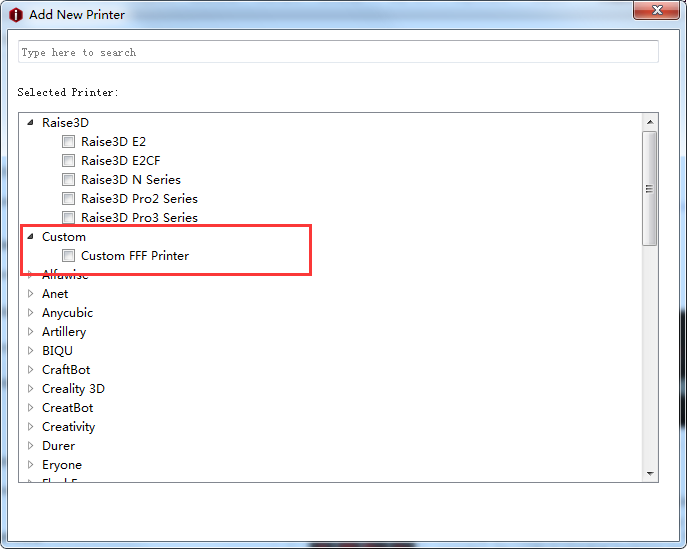
Task: Click the 'Raise3D Pro3 Series' text
Action: (x=139, y=217)
